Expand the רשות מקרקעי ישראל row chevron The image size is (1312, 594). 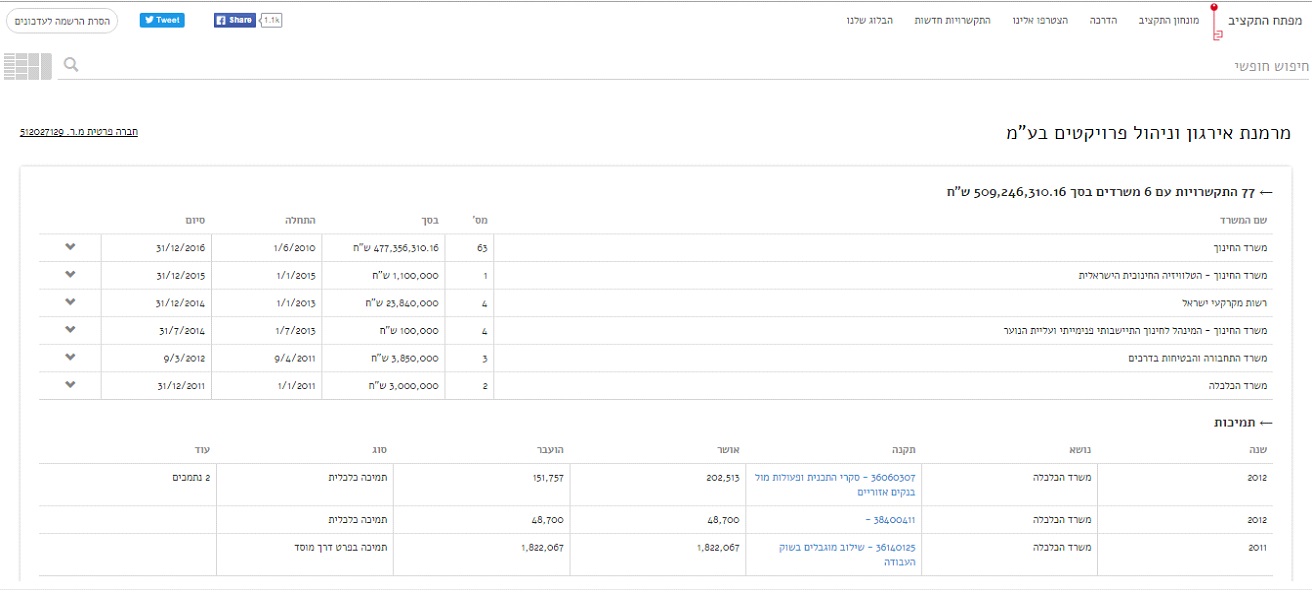pos(70,302)
